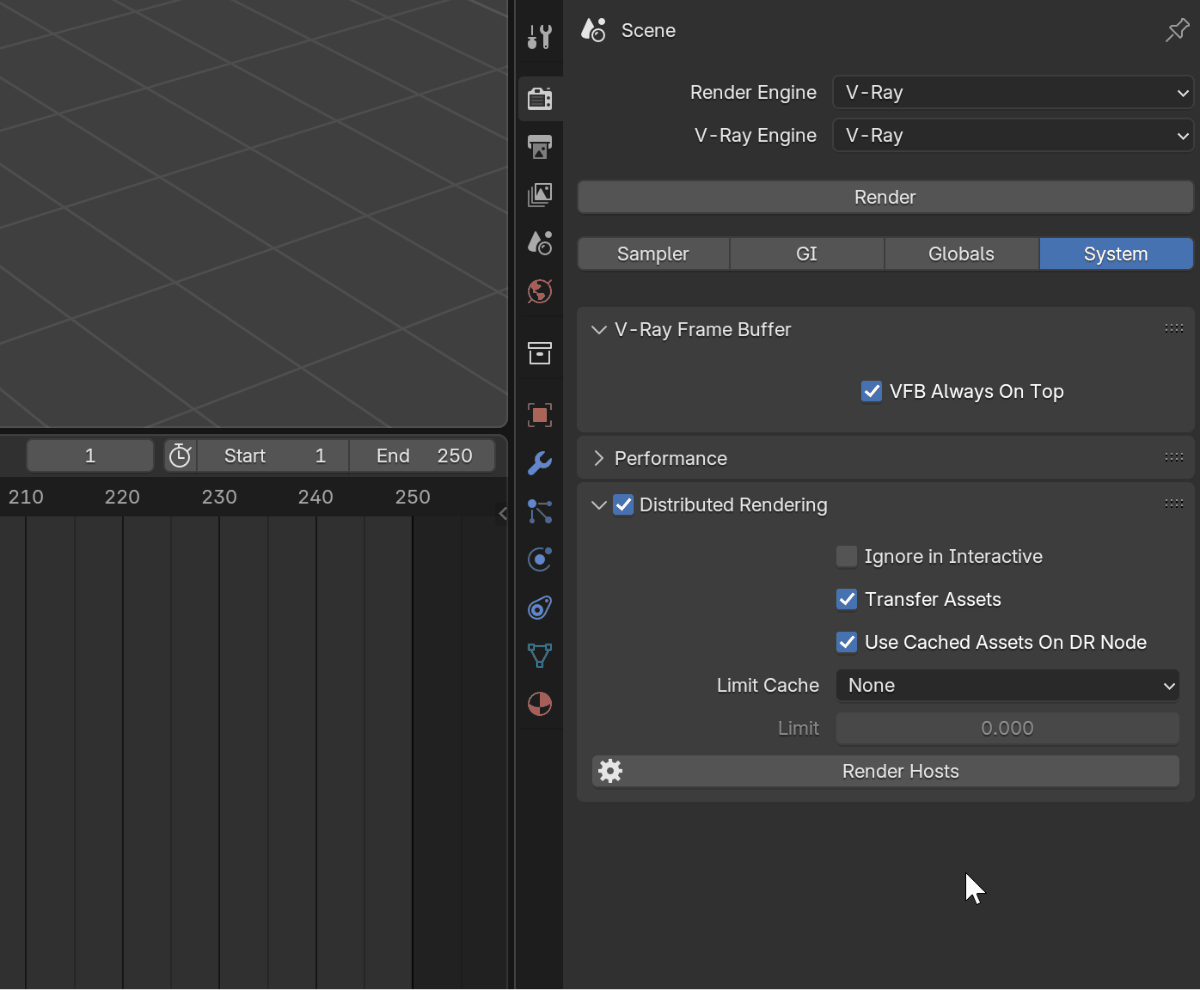
Task: Open the Limit Cache dropdown
Action: 1007,685
